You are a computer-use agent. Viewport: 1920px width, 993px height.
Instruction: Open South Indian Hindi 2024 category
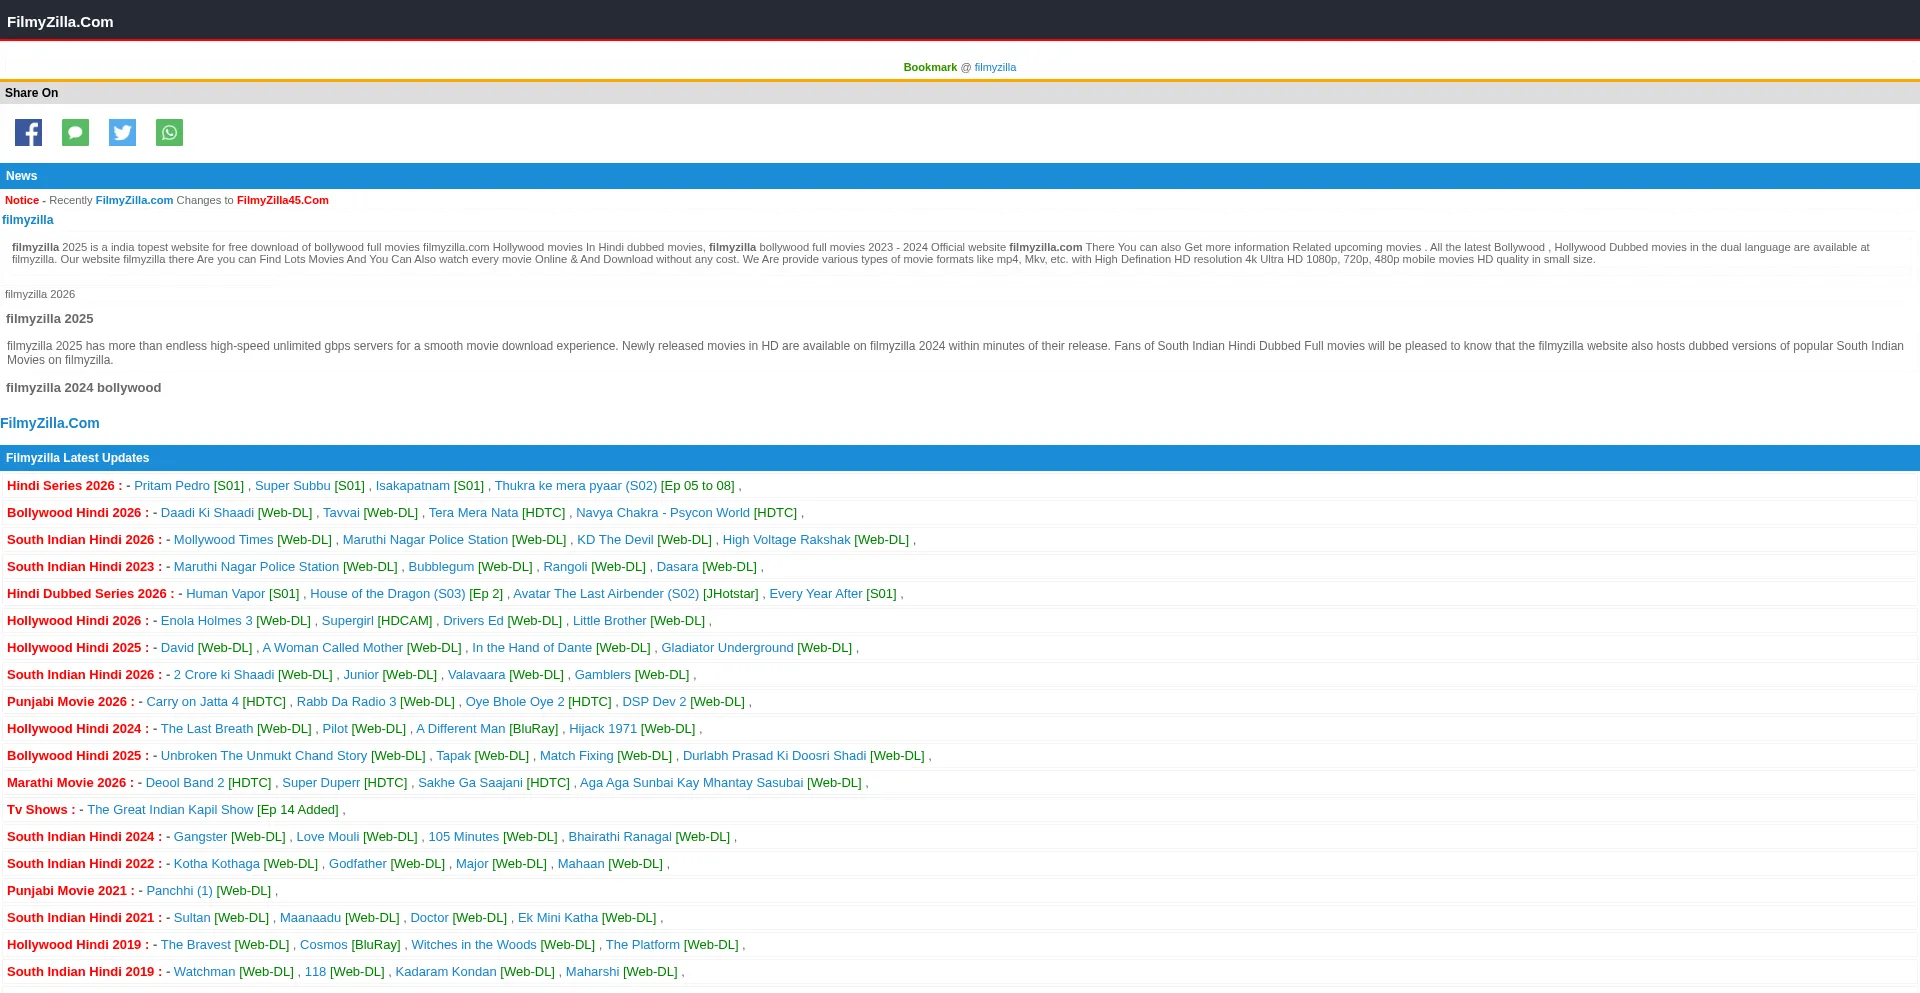84,837
